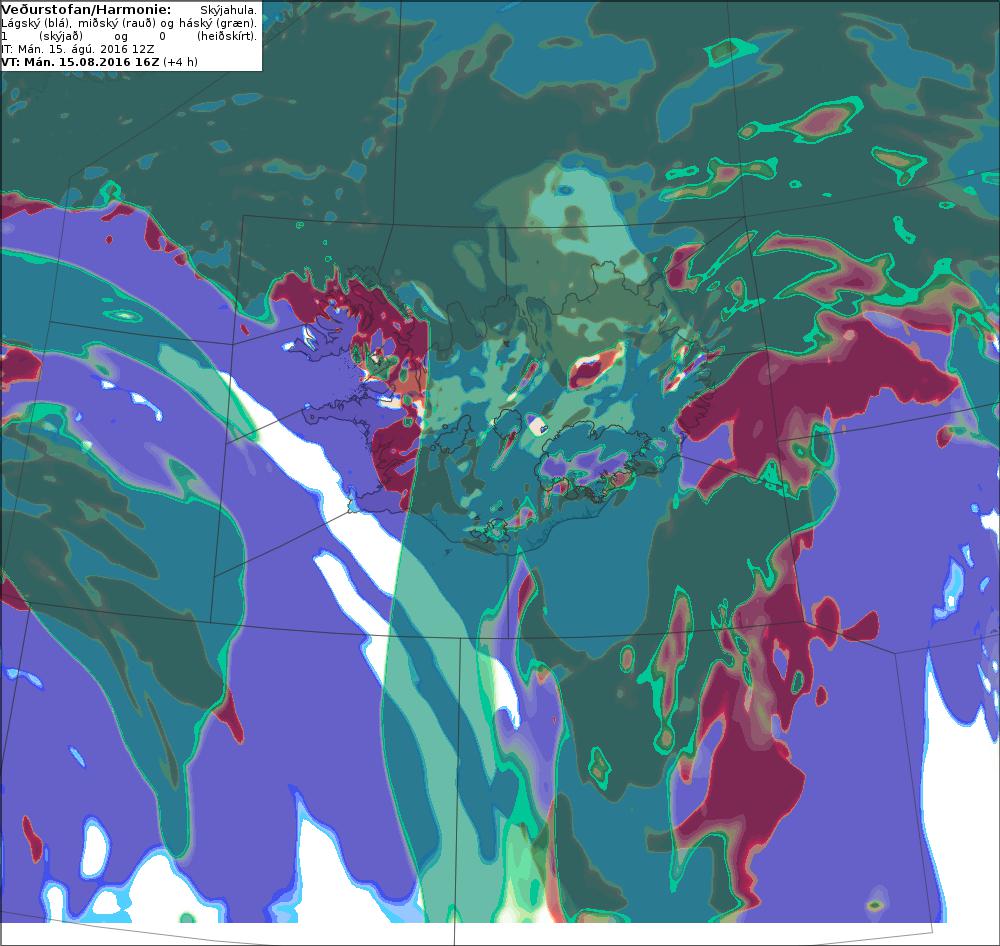Click the 'VT: Mán. 15.08.2016 16Z' valid time

point(80,62)
